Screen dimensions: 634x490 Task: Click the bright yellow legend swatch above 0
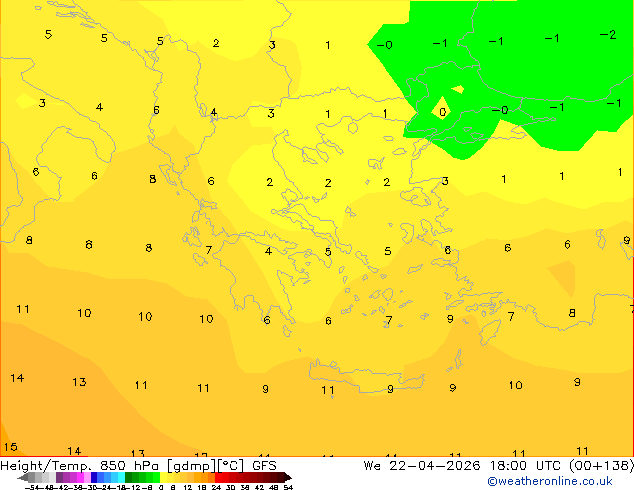(163, 477)
